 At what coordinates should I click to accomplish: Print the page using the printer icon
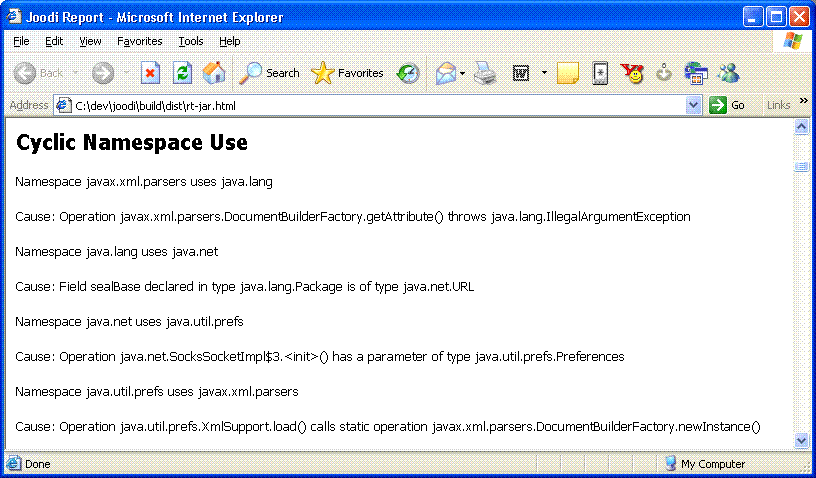pos(485,73)
